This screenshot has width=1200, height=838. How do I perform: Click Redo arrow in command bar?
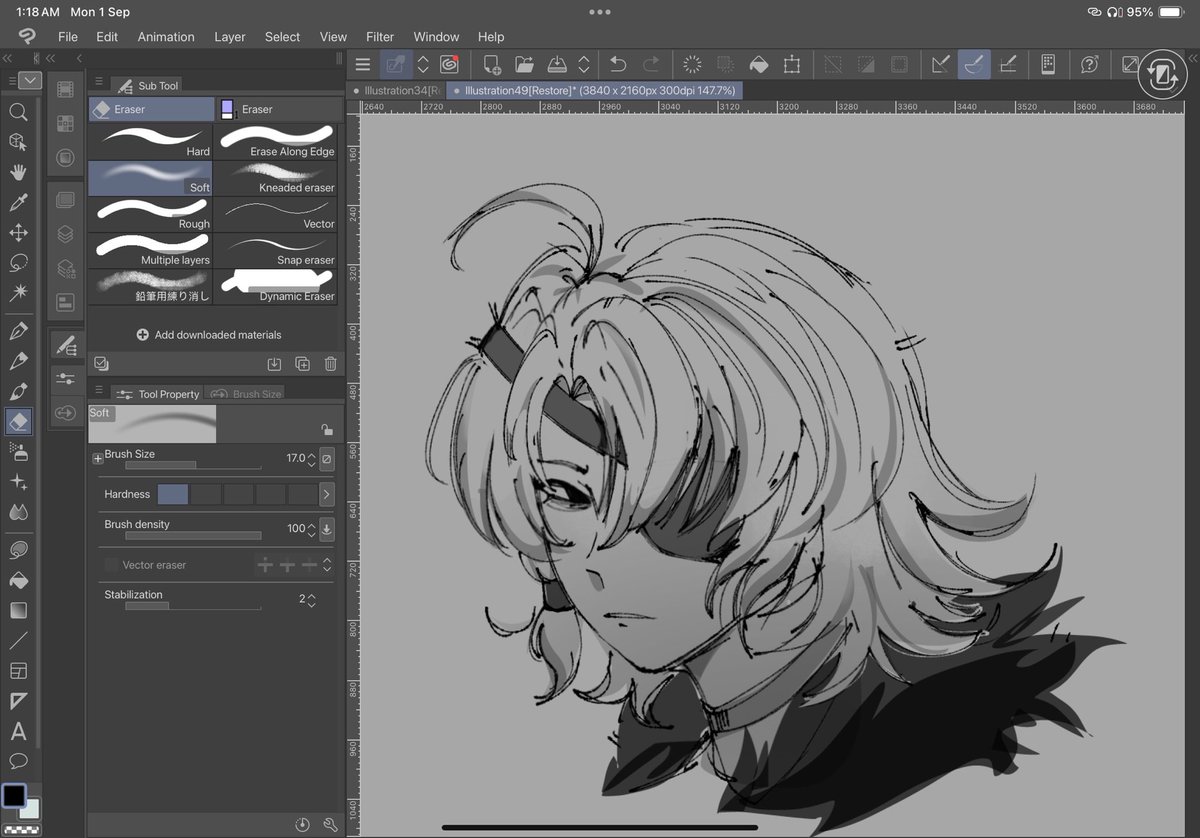click(x=651, y=64)
